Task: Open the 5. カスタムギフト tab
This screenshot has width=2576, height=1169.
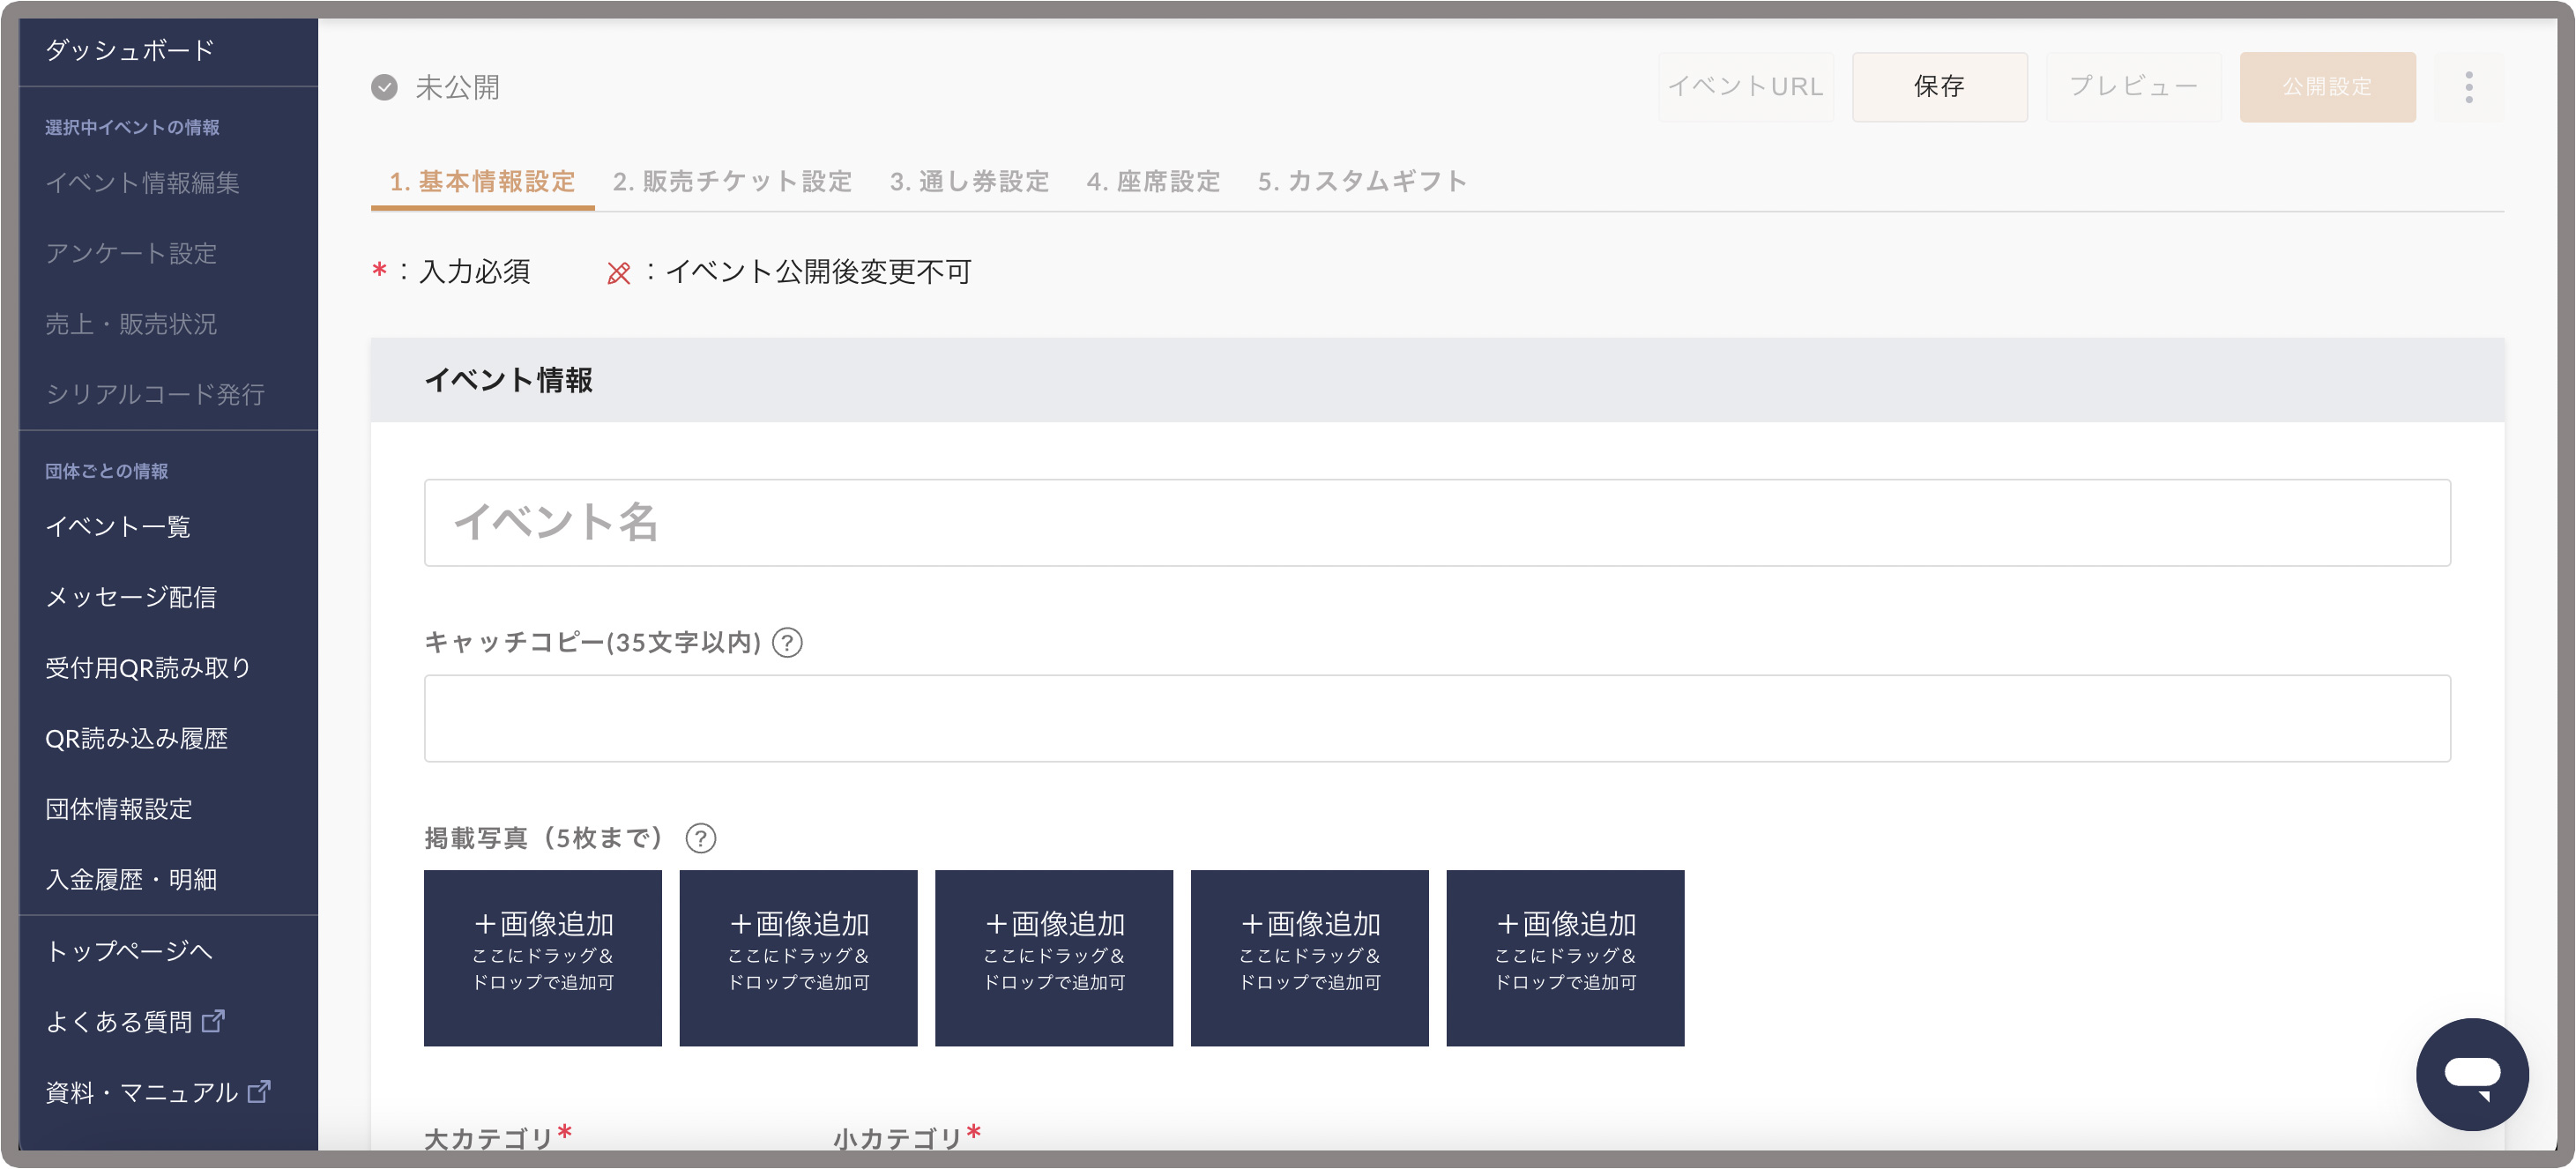Action: 1362,181
